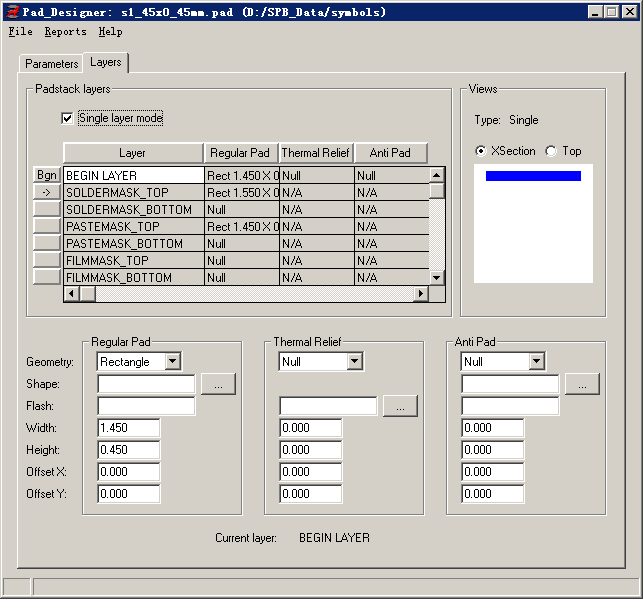Click the vertical scrollbar thumb of layer table

click(x=437, y=191)
